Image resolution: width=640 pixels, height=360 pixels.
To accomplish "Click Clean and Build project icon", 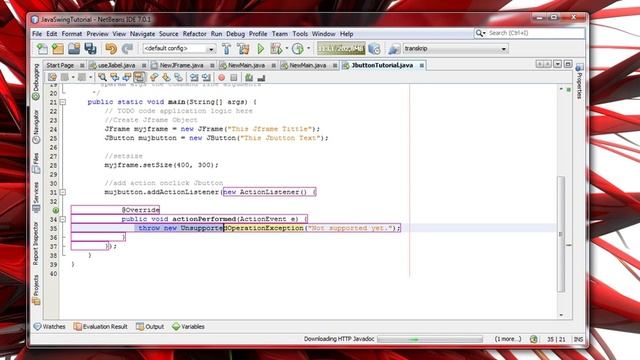I will click(x=244, y=49).
